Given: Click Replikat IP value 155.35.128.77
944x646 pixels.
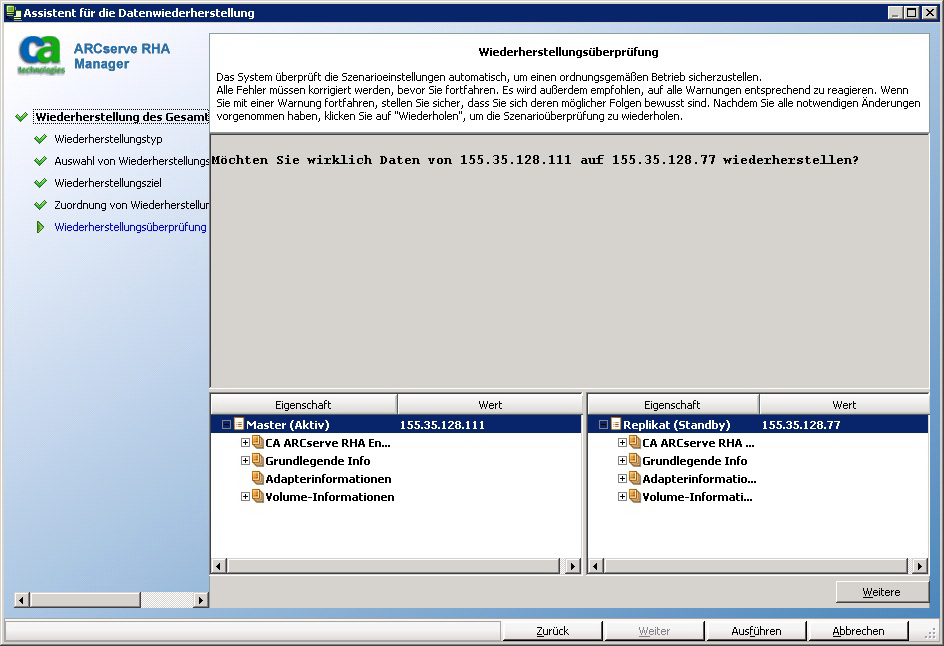Looking at the screenshot, I should 801,424.
